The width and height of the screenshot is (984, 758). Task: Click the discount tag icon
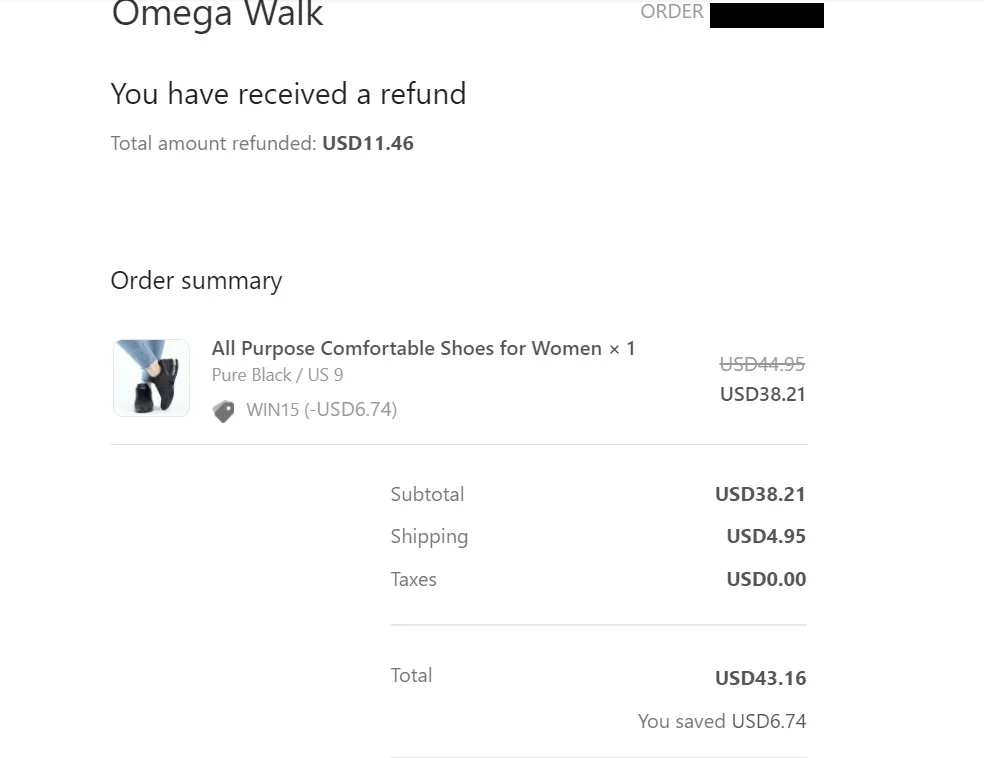tap(223, 411)
